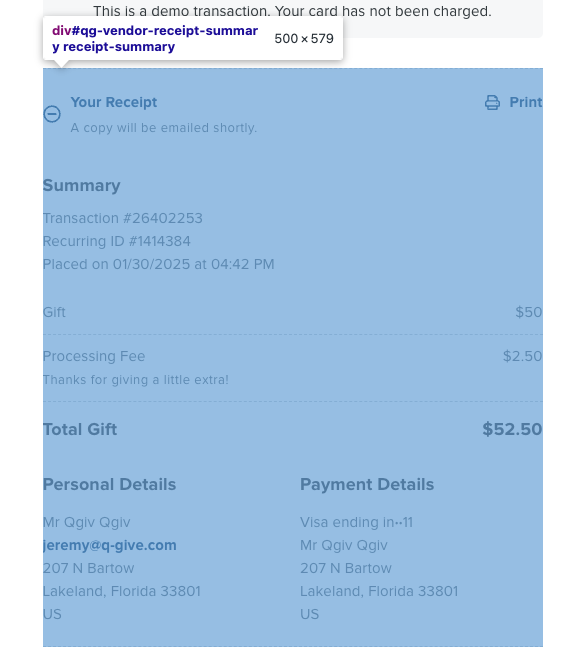Open the jeremy@q-give.com email link
Viewport: 577px width, 655px height.
tap(109, 545)
